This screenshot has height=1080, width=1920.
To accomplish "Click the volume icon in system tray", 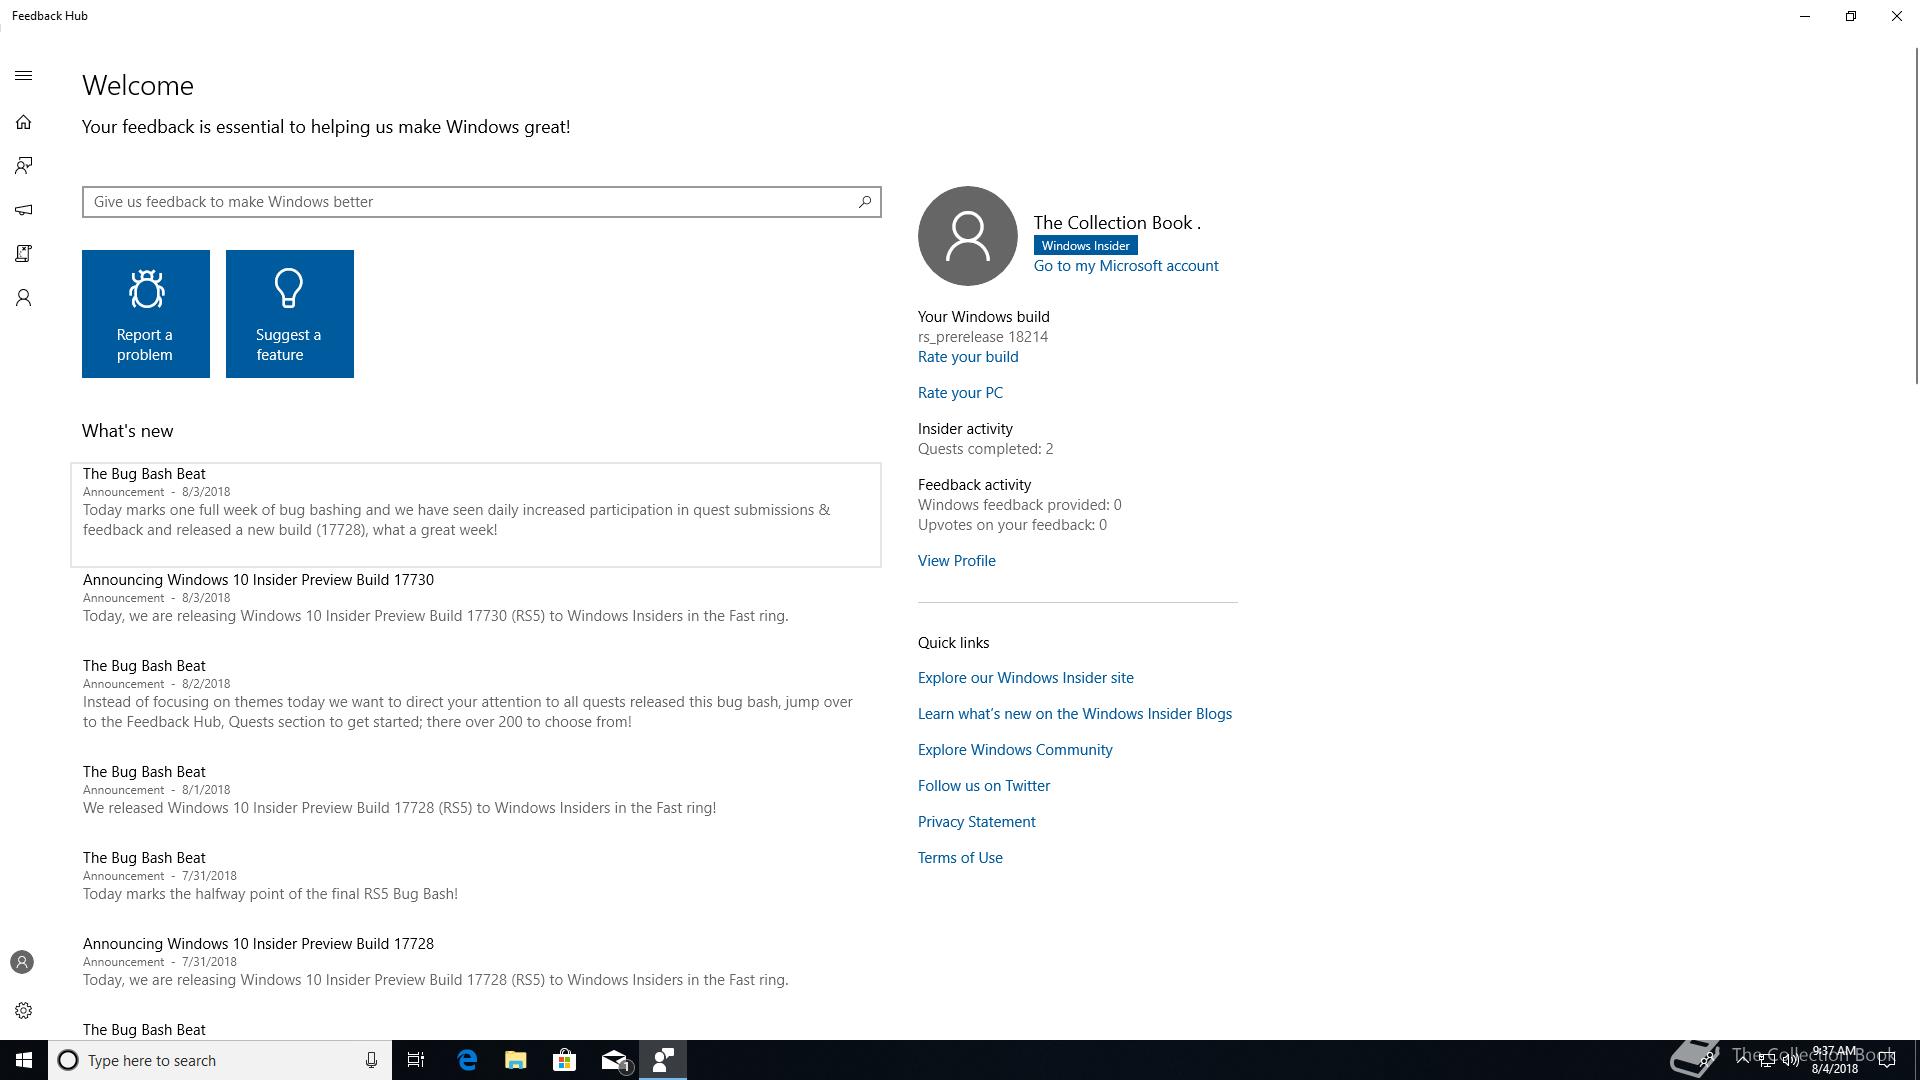I will click(x=1791, y=1060).
